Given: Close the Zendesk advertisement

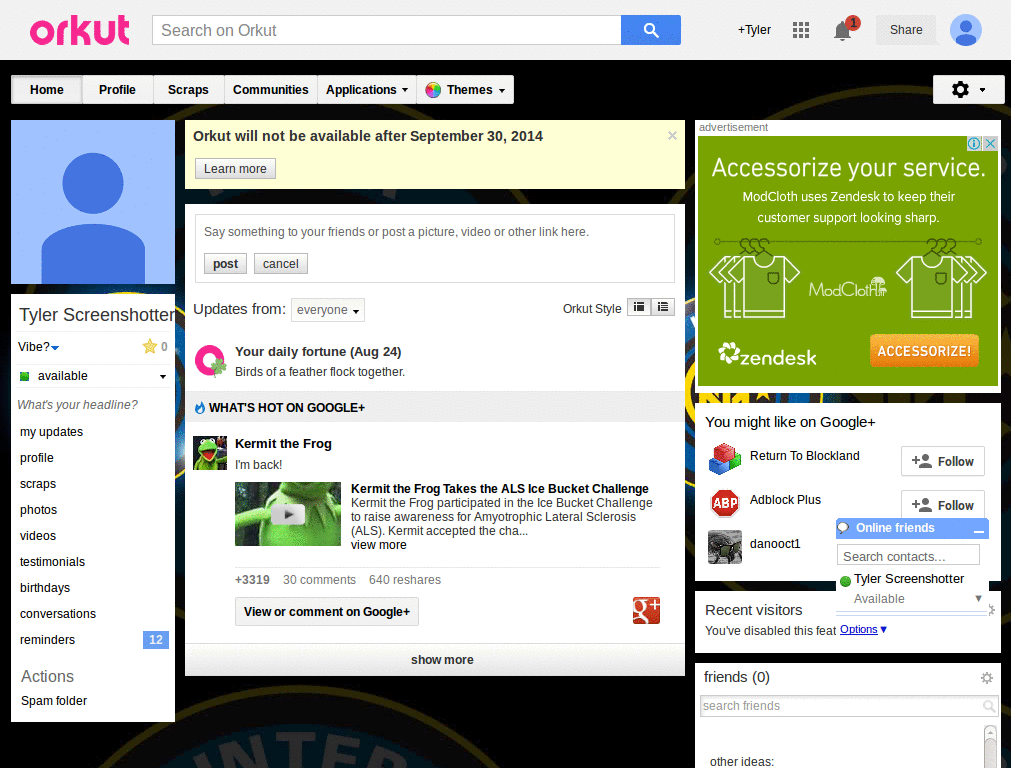Looking at the screenshot, I should pyautogui.click(x=990, y=144).
